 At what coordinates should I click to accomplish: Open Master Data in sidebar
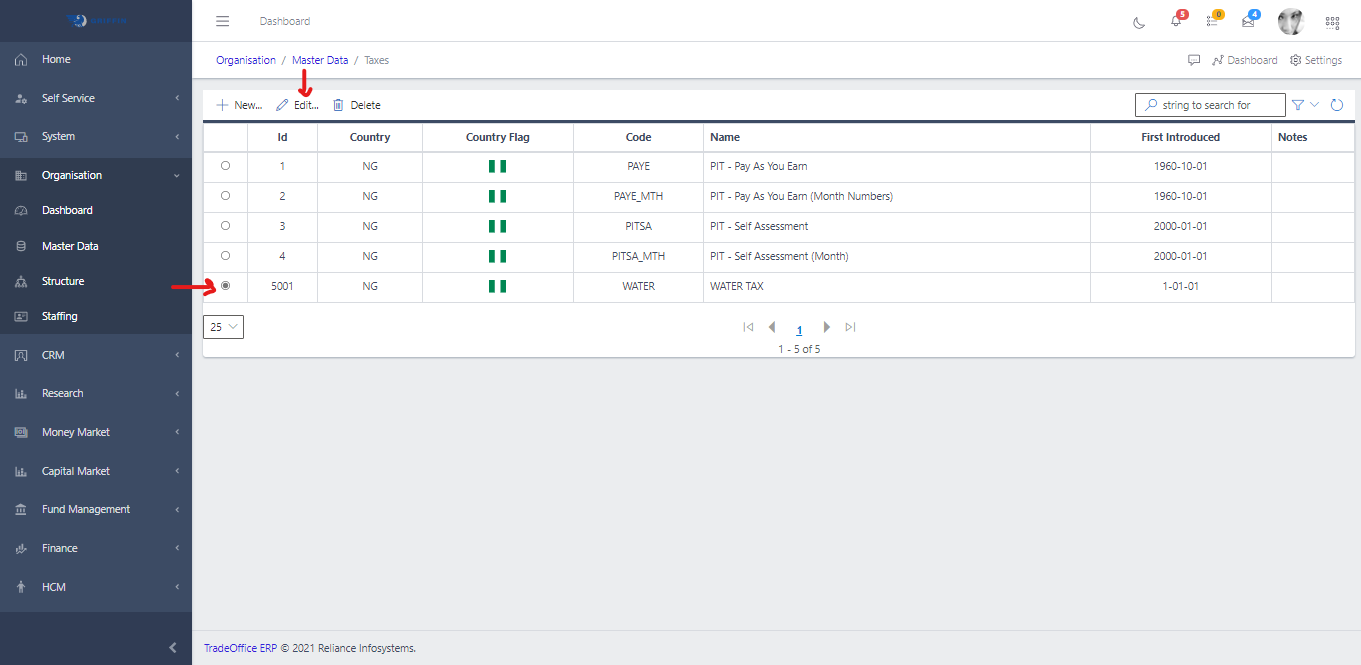[x=70, y=246]
